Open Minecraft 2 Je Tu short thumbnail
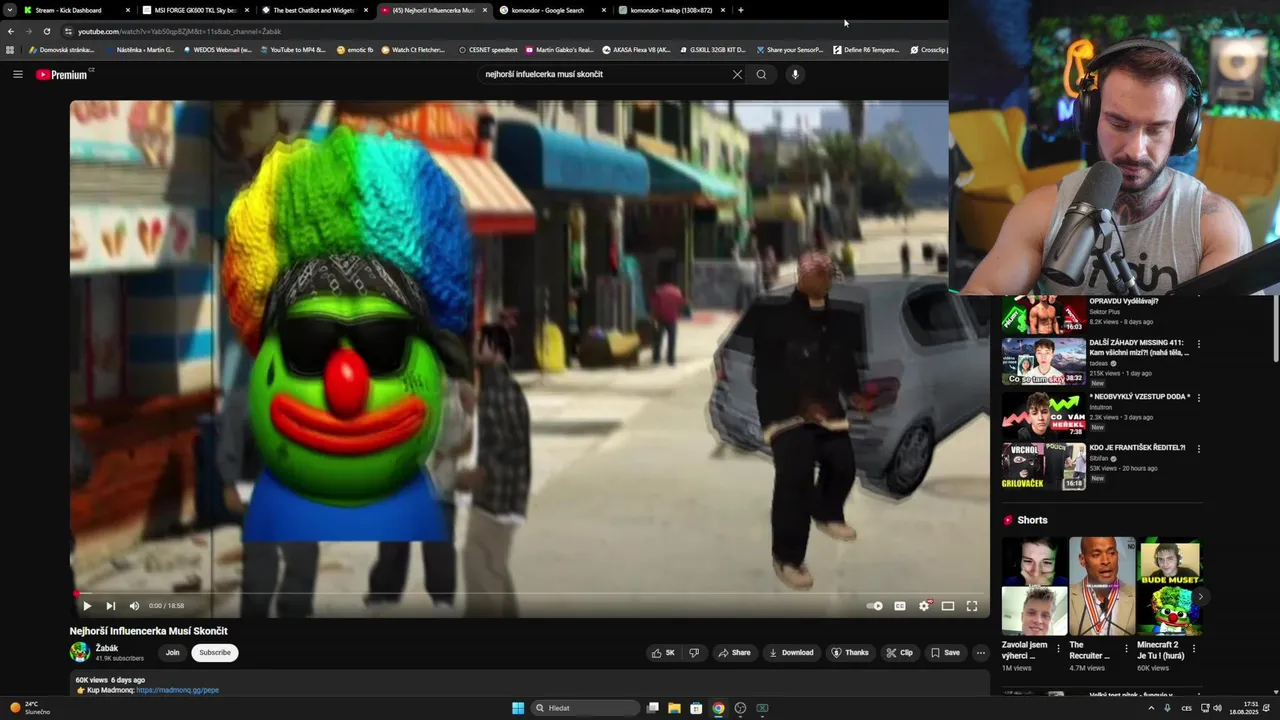This screenshot has height=720, width=1280. pyautogui.click(x=1169, y=586)
